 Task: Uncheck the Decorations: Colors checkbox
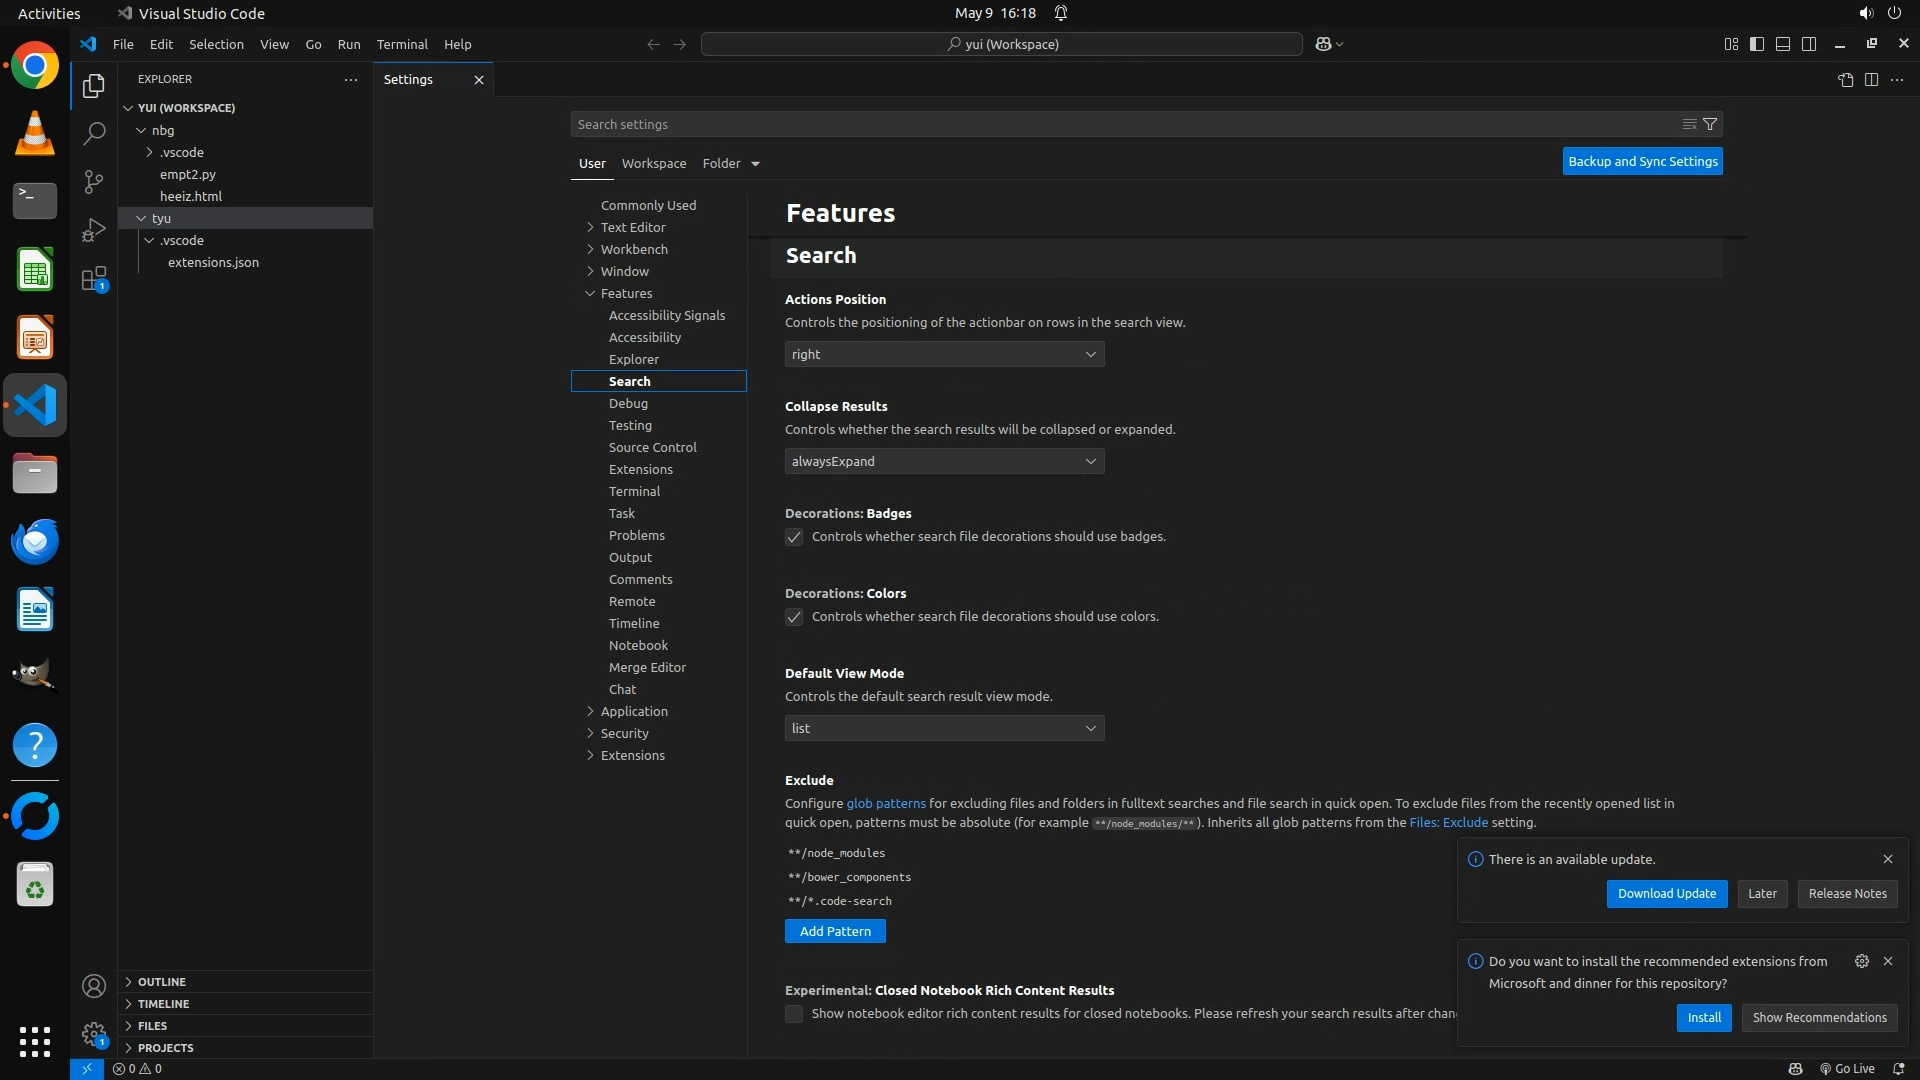pyautogui.click(x=794, y=617)
